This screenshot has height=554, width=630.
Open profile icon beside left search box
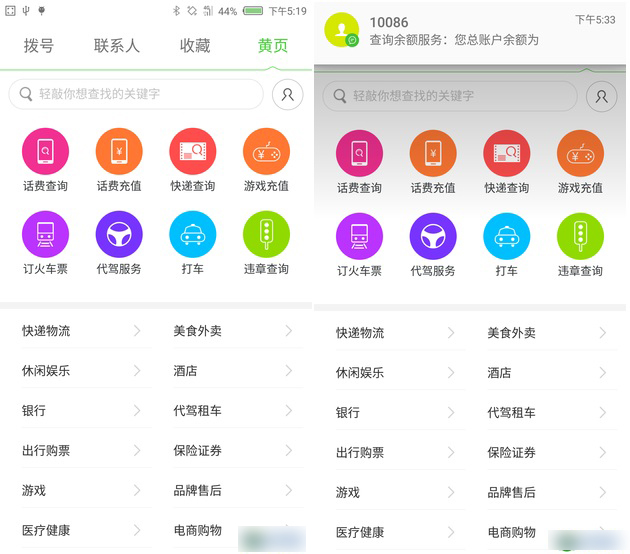point(288,95)
